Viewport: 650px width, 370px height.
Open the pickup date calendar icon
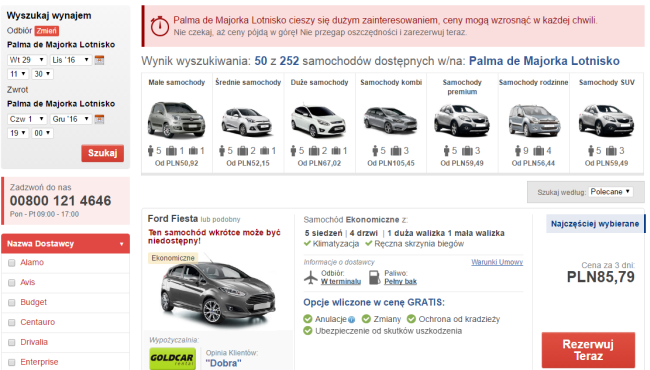pos(99,60)
